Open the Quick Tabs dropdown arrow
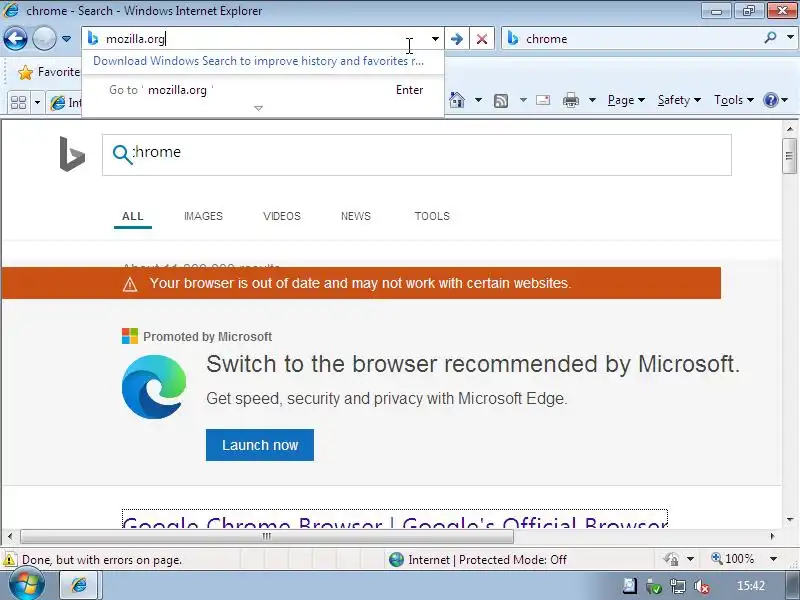Image resolution: width=800 pixels, height=600 pixels. point(37,103)
